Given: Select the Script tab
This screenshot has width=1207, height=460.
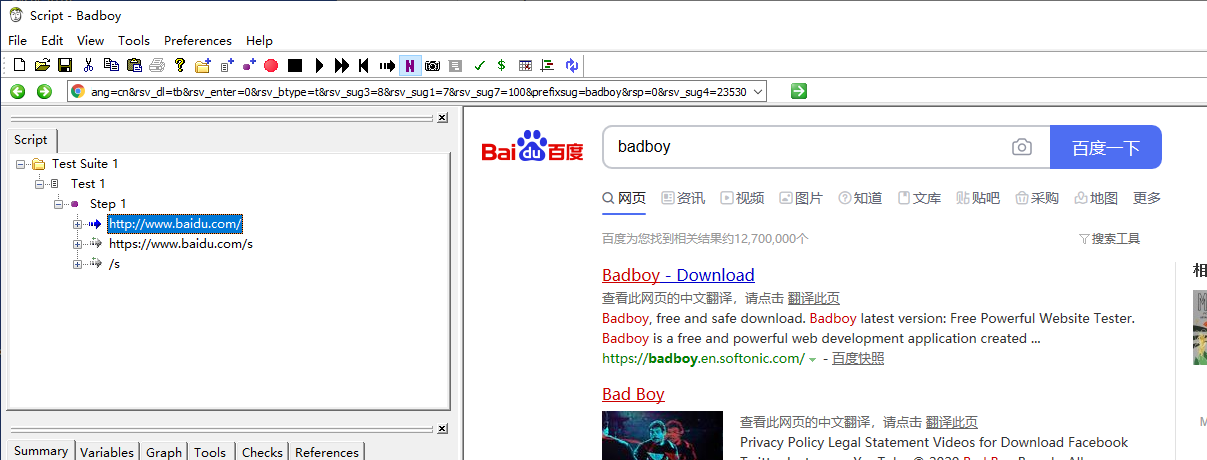Looking at the screenshot, I should tap(31, 140).
